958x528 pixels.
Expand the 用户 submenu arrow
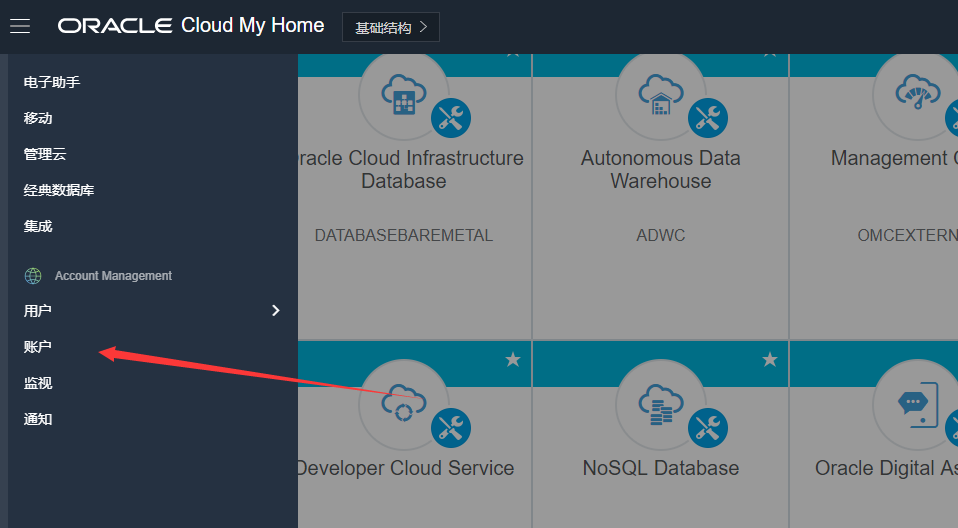276,311
